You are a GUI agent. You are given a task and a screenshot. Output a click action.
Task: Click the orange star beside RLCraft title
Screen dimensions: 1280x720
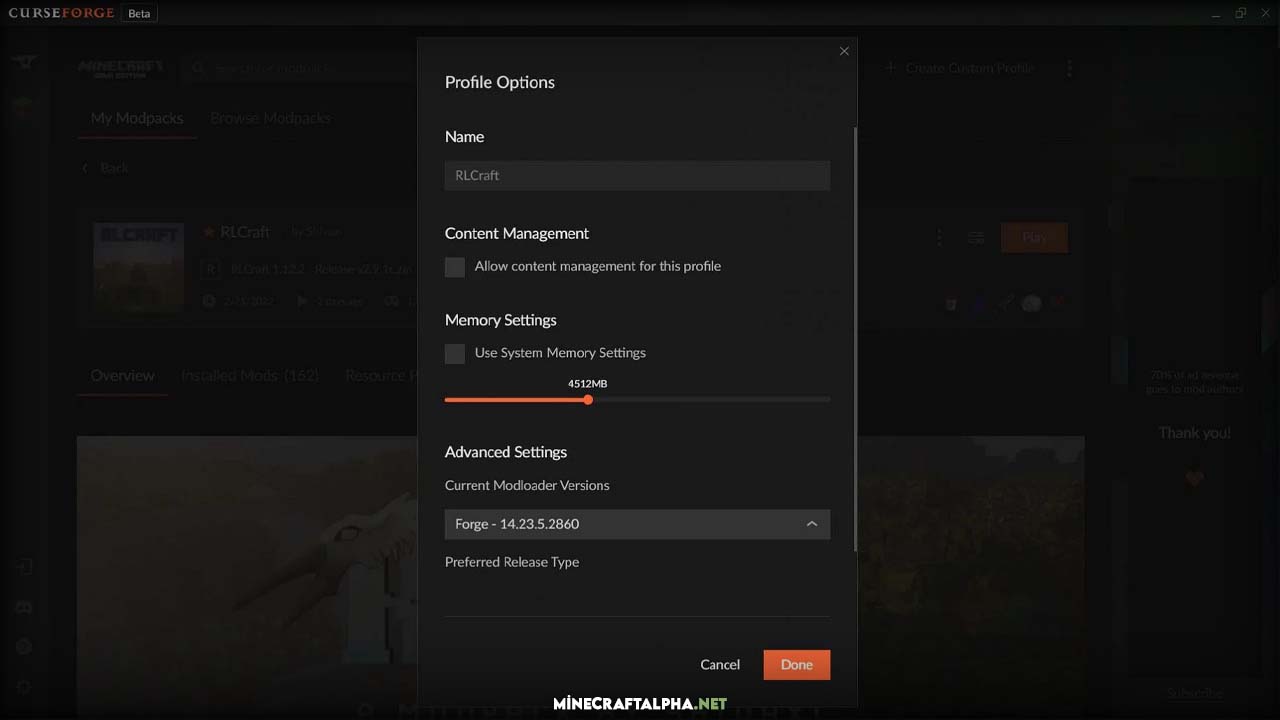tap(209, 232)
